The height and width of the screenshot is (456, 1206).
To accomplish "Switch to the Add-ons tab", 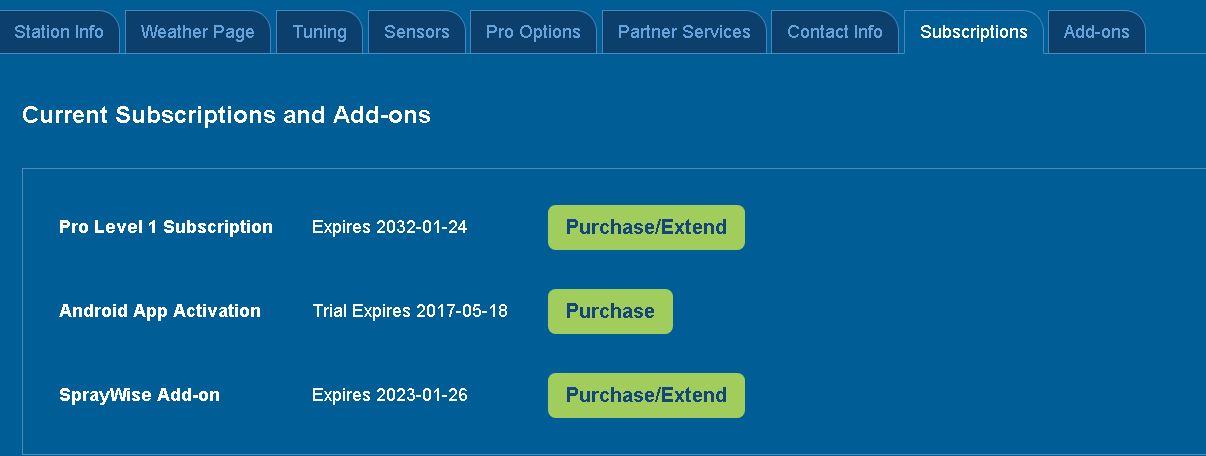I will point(1095,32).
